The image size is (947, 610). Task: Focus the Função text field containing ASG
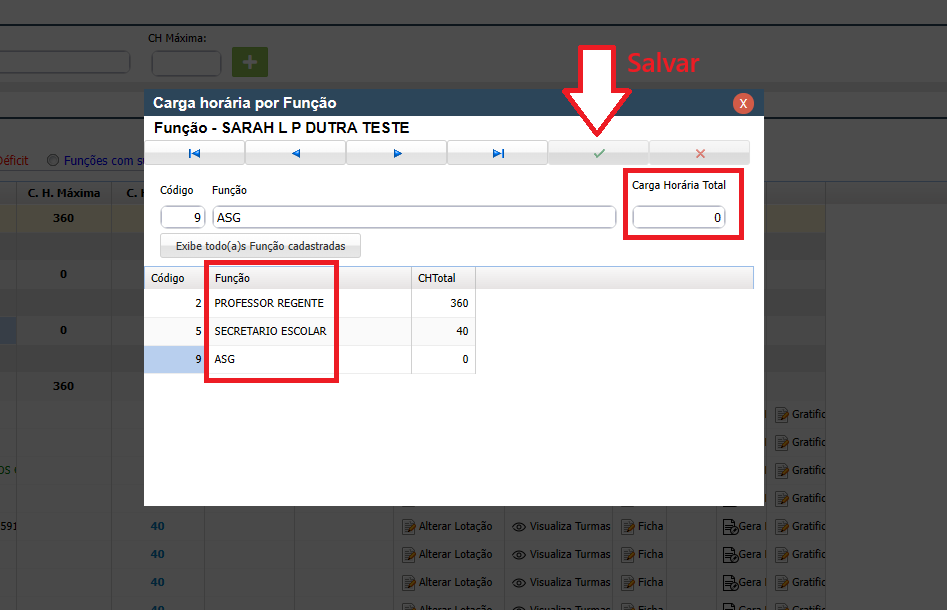[414, 217]
